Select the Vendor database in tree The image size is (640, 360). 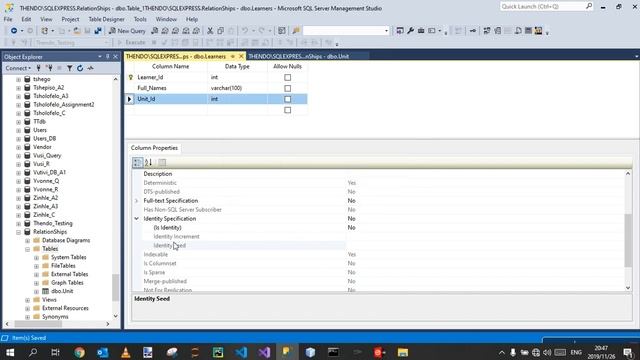point(42,147)
